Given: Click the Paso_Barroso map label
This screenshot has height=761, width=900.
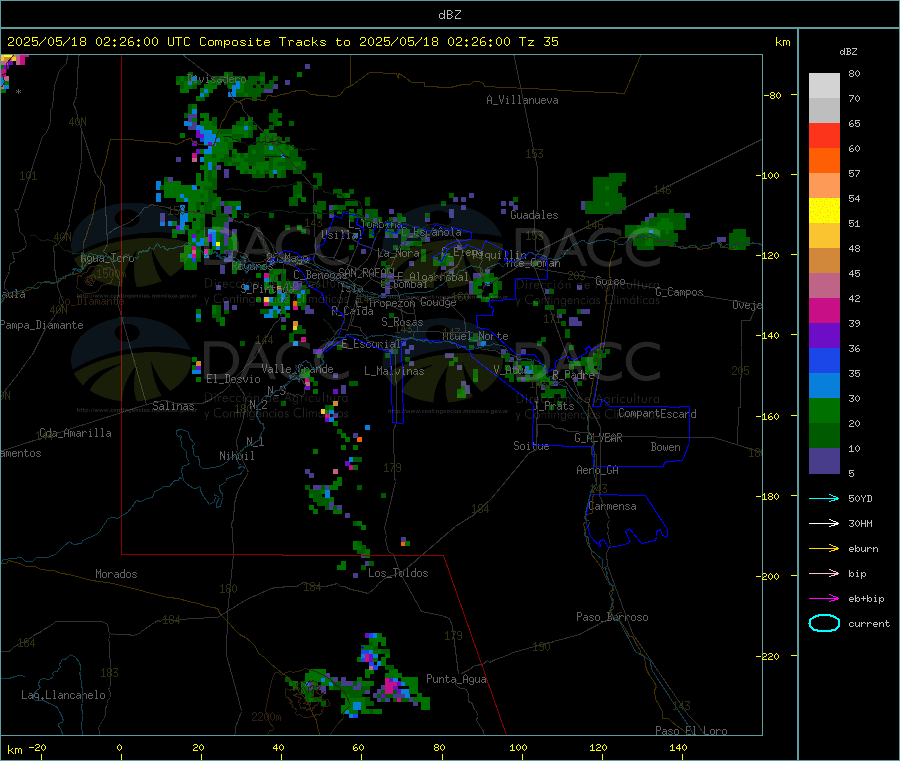Looking at the screenshot, I should tap(612, 617).
